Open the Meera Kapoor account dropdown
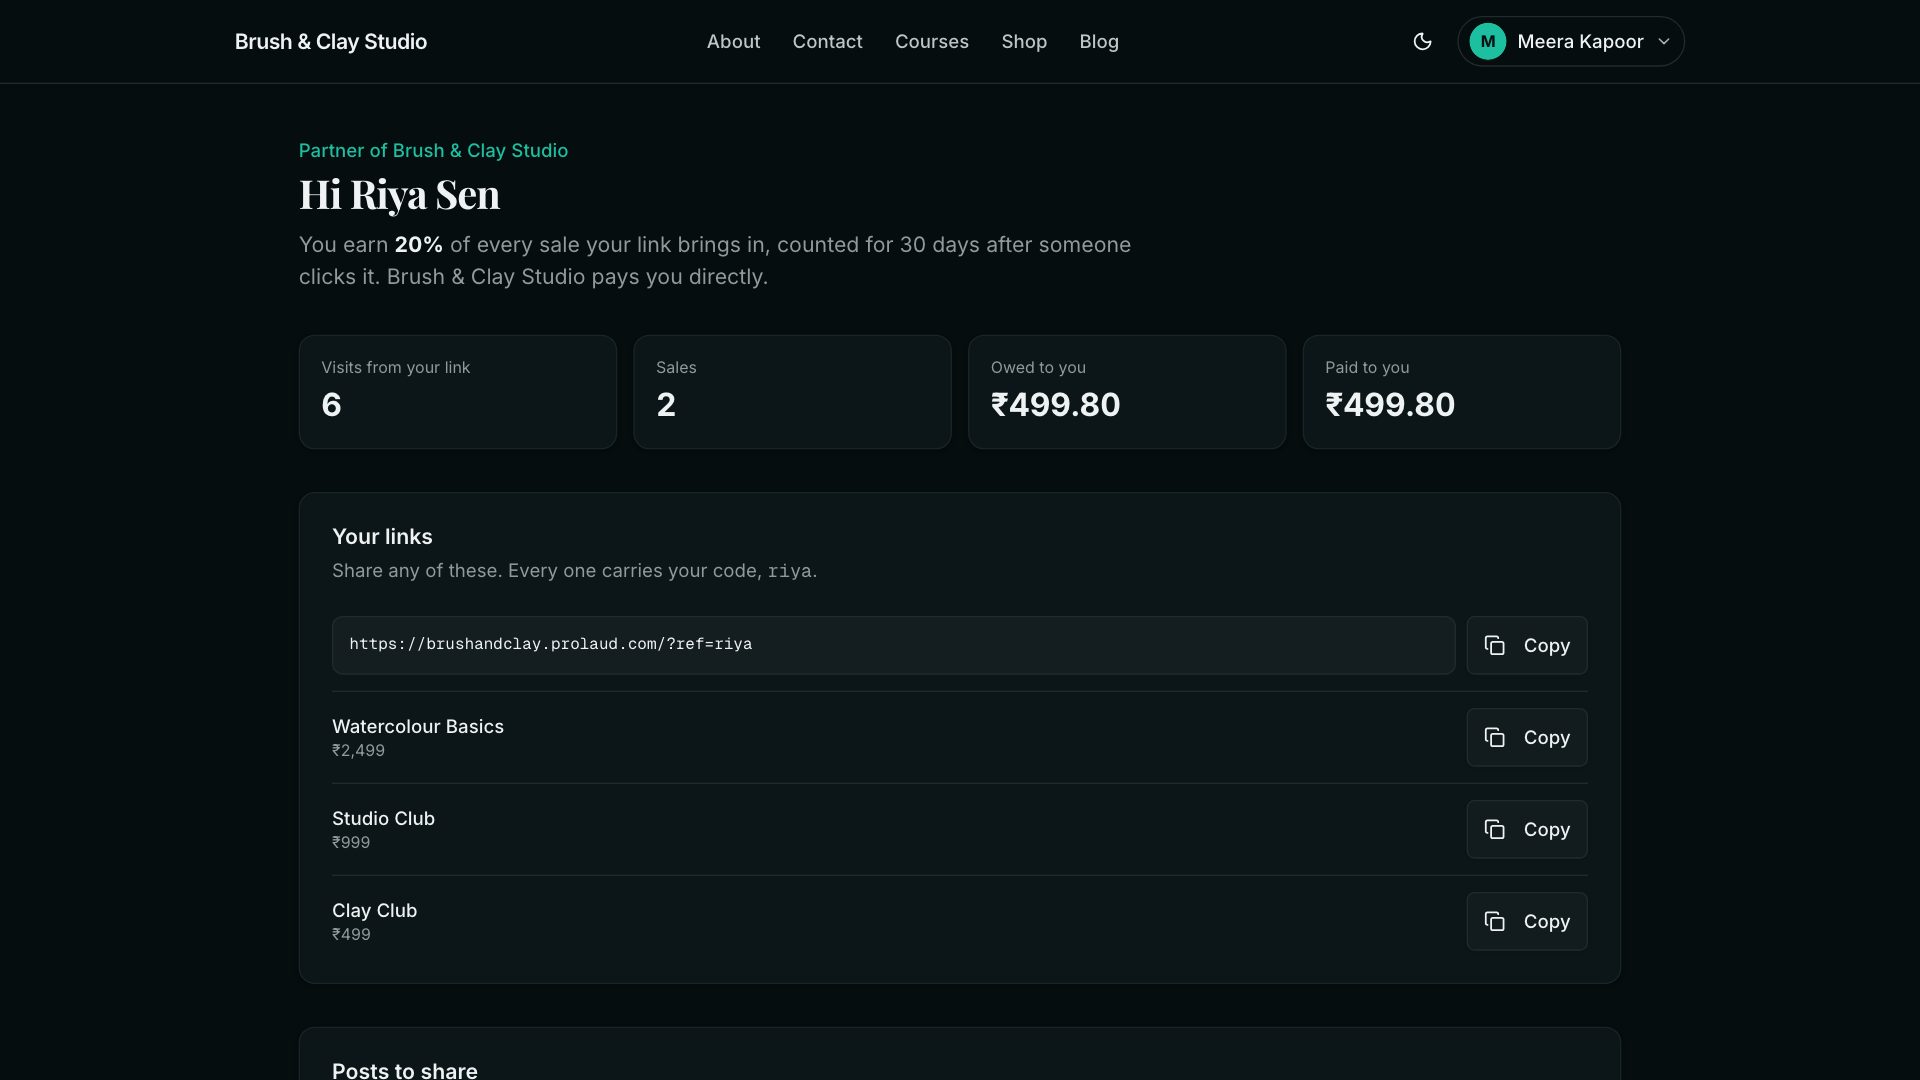 (1570, 41)
